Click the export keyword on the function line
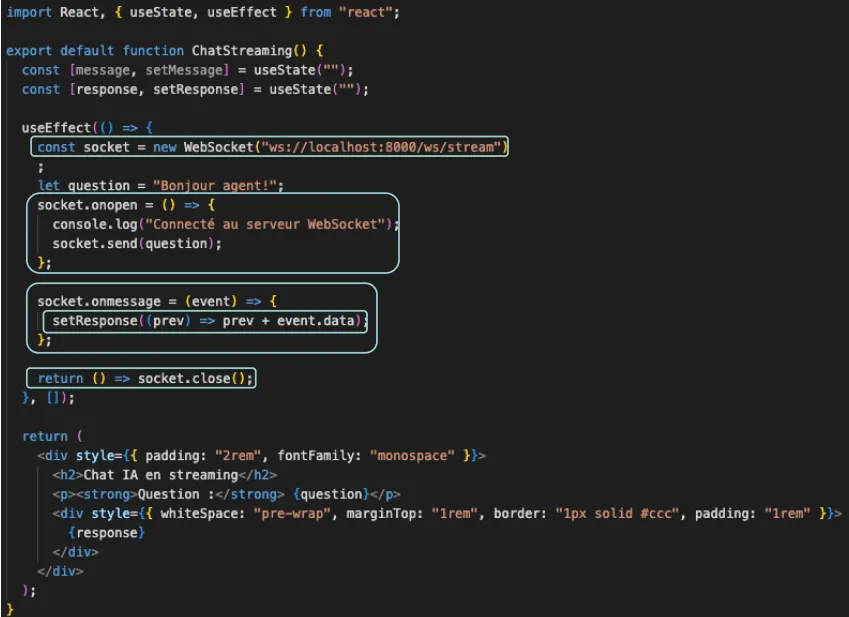This screenshot has height=617, width=849. pos(29,50)
